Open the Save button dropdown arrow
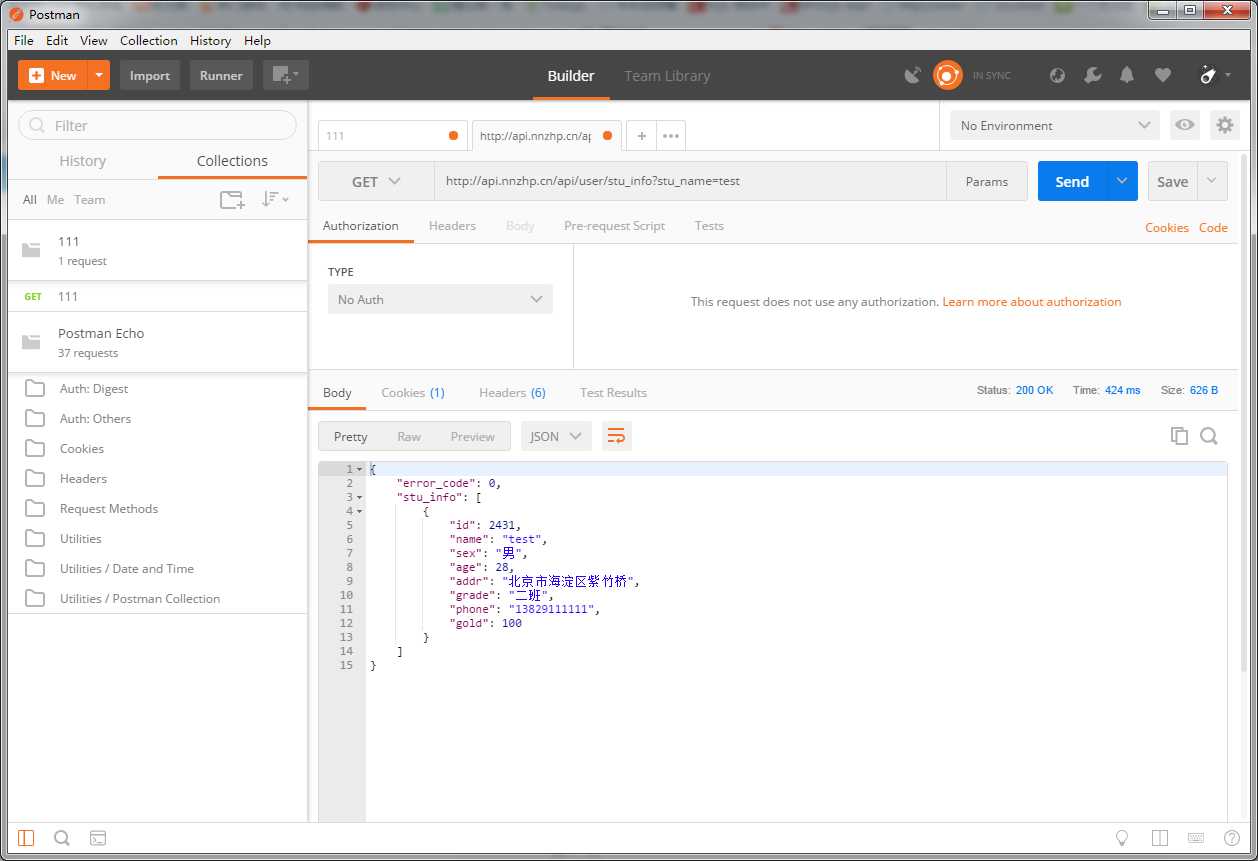This screenshot has height=861, width=1258. [x=1212, y=181]
